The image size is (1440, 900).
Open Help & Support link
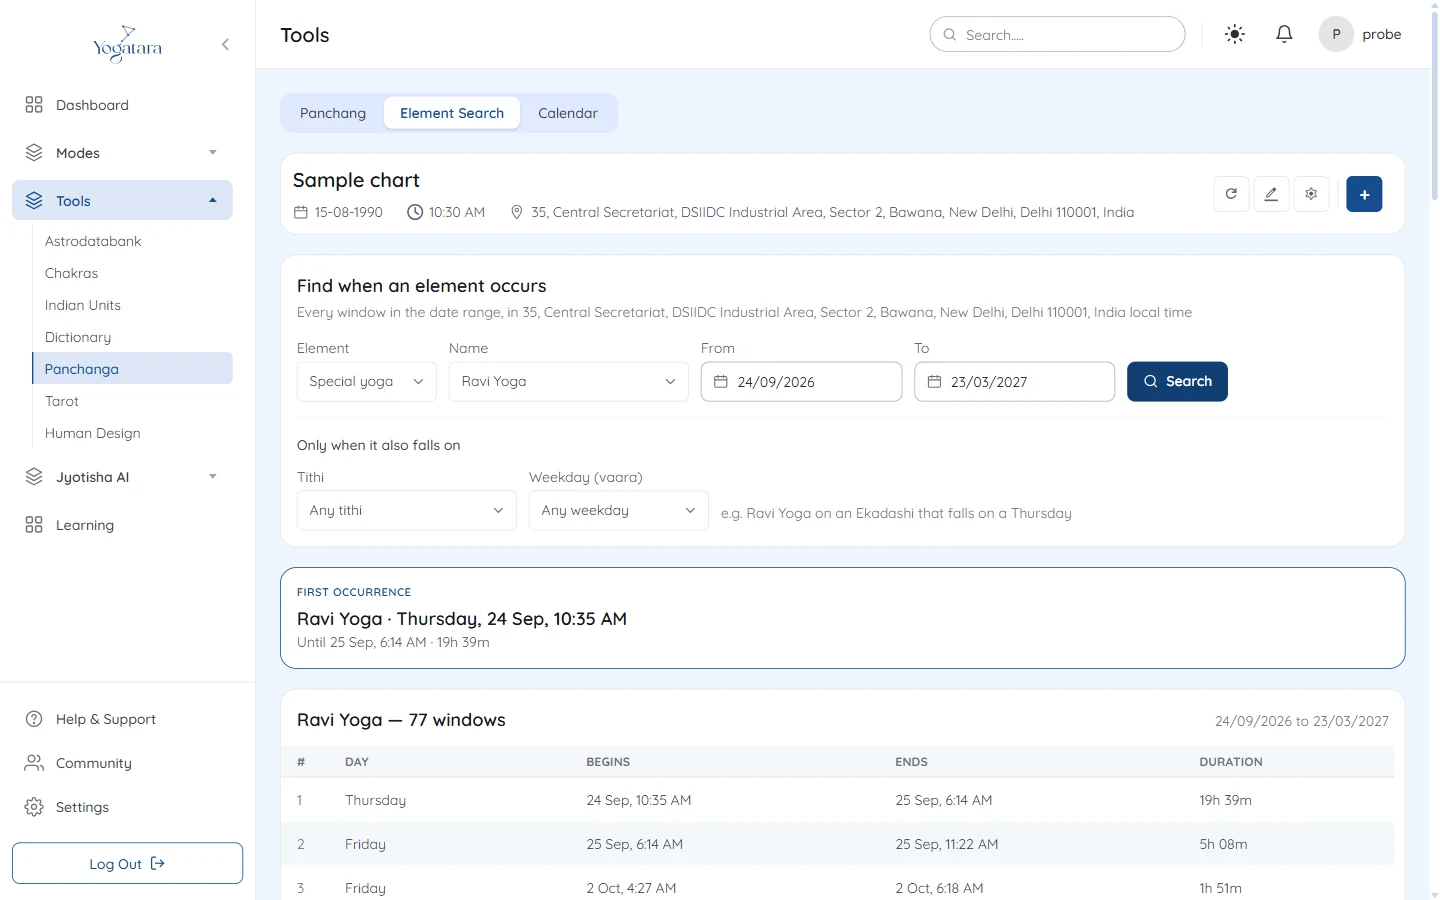(x=106, y=719)
